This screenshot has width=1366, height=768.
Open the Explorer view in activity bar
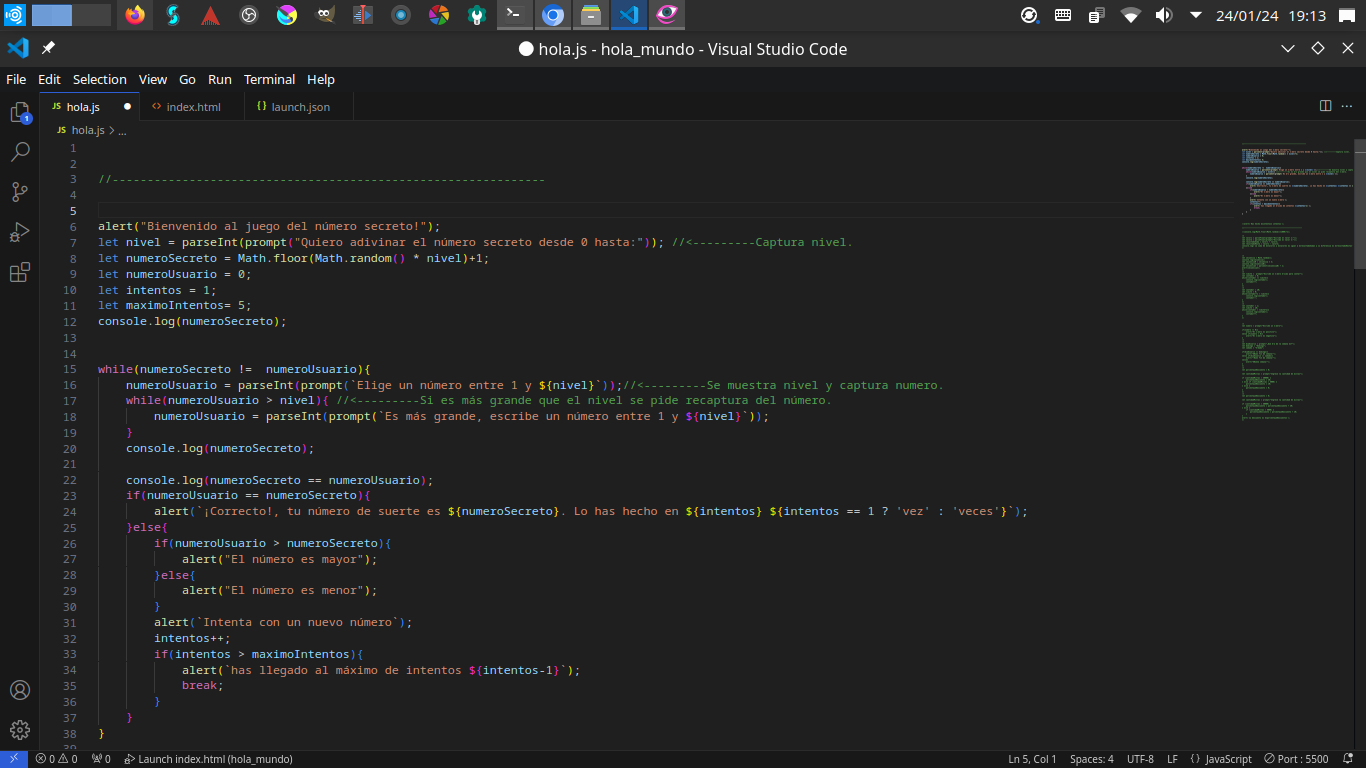[x=20, y=112]
